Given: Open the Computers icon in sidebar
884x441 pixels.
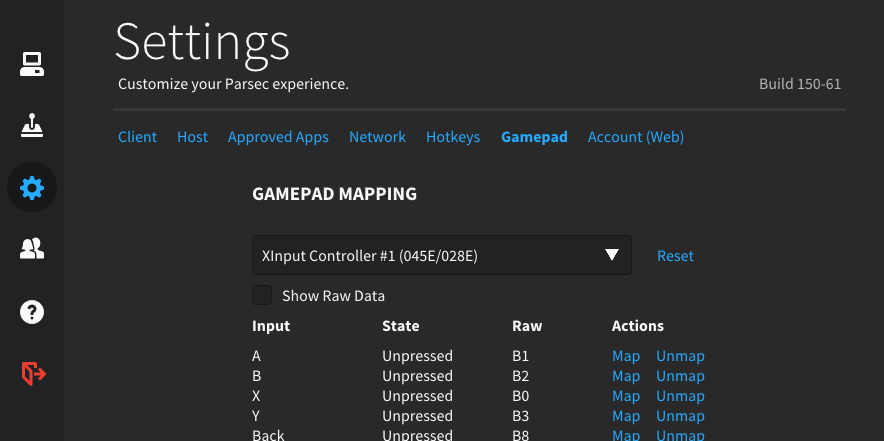Looking at the screenshot, I should pyautogui.click(x=32, y=65).
